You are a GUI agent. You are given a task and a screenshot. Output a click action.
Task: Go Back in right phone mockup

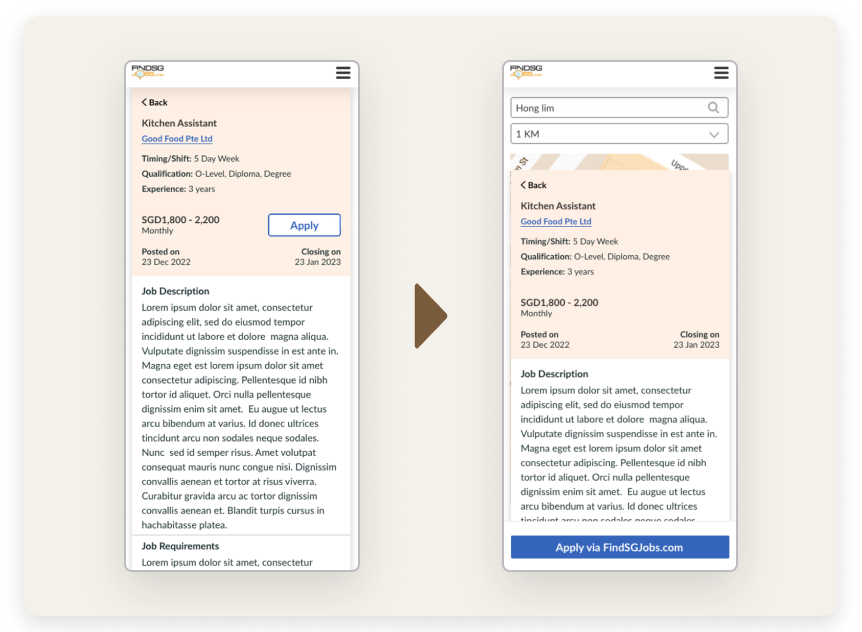tap(533, 185)
